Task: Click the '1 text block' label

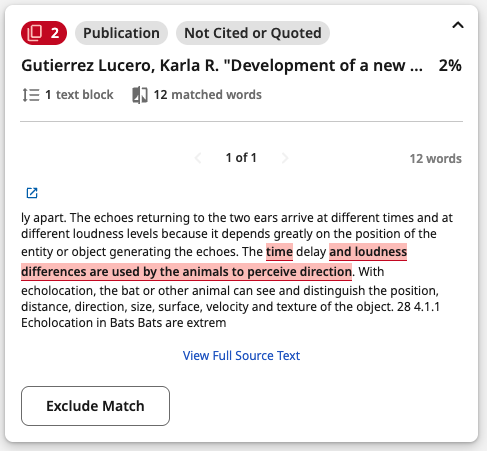Action: (x=79, y=95)
